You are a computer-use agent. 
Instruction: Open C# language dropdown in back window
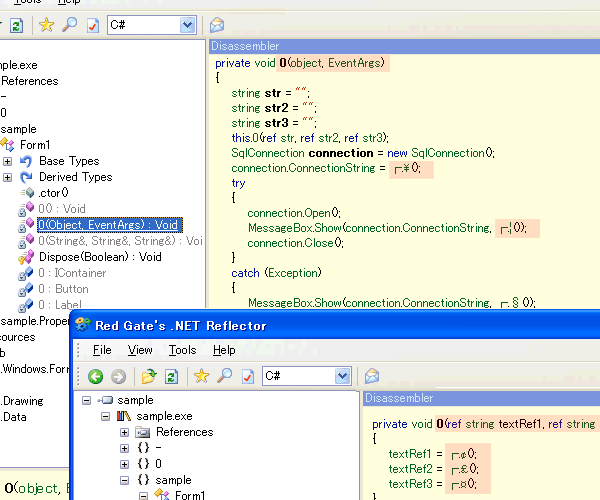pyautogui.click(x=187, y=25)
